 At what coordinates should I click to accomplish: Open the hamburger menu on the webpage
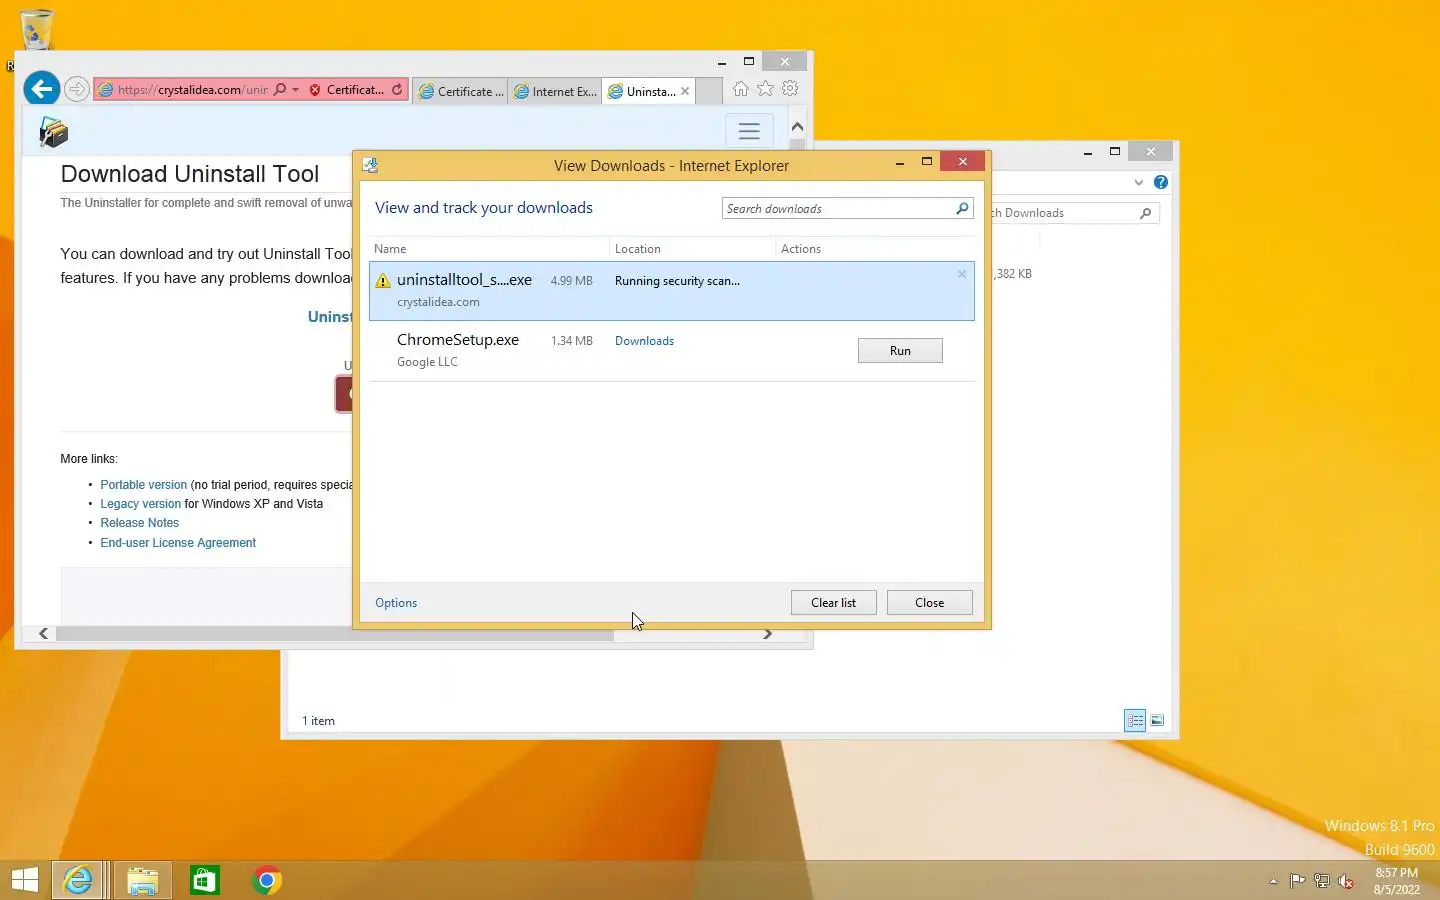(749, 131)
